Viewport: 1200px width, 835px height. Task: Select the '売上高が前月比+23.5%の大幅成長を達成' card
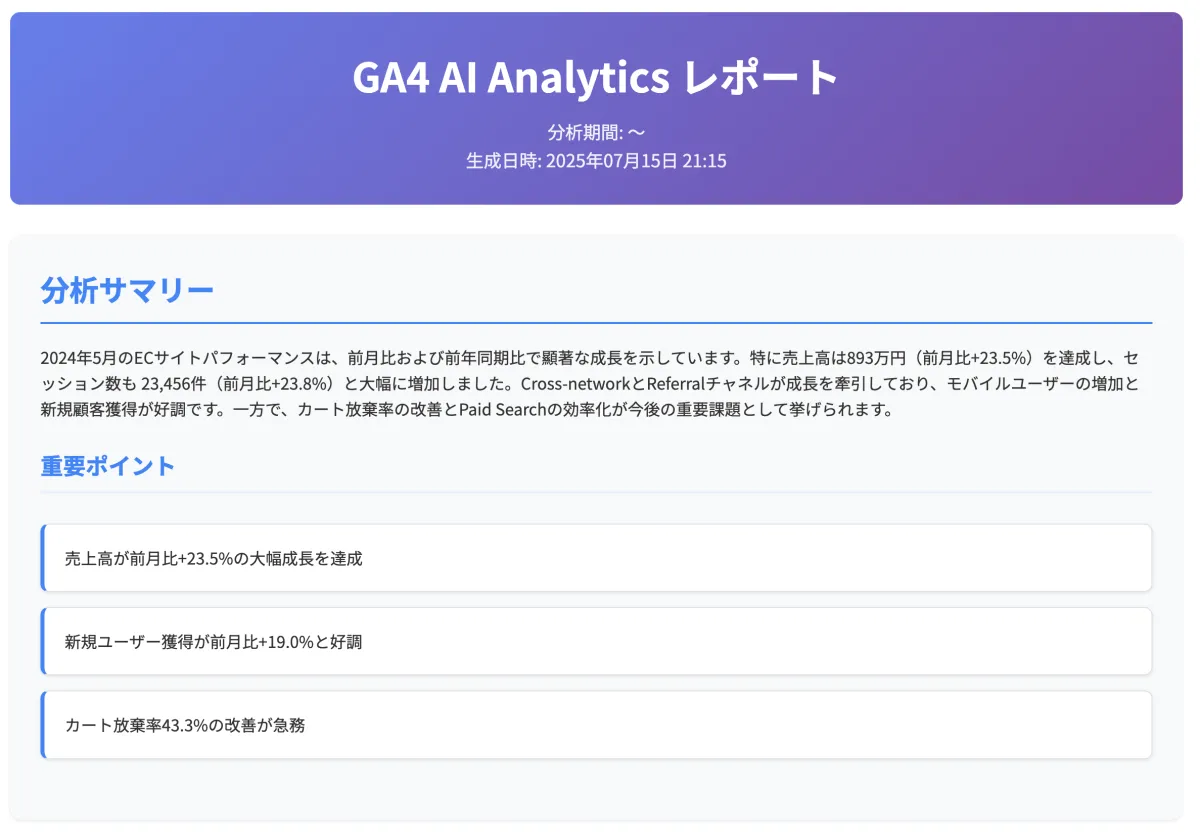[x=596, y=558]
